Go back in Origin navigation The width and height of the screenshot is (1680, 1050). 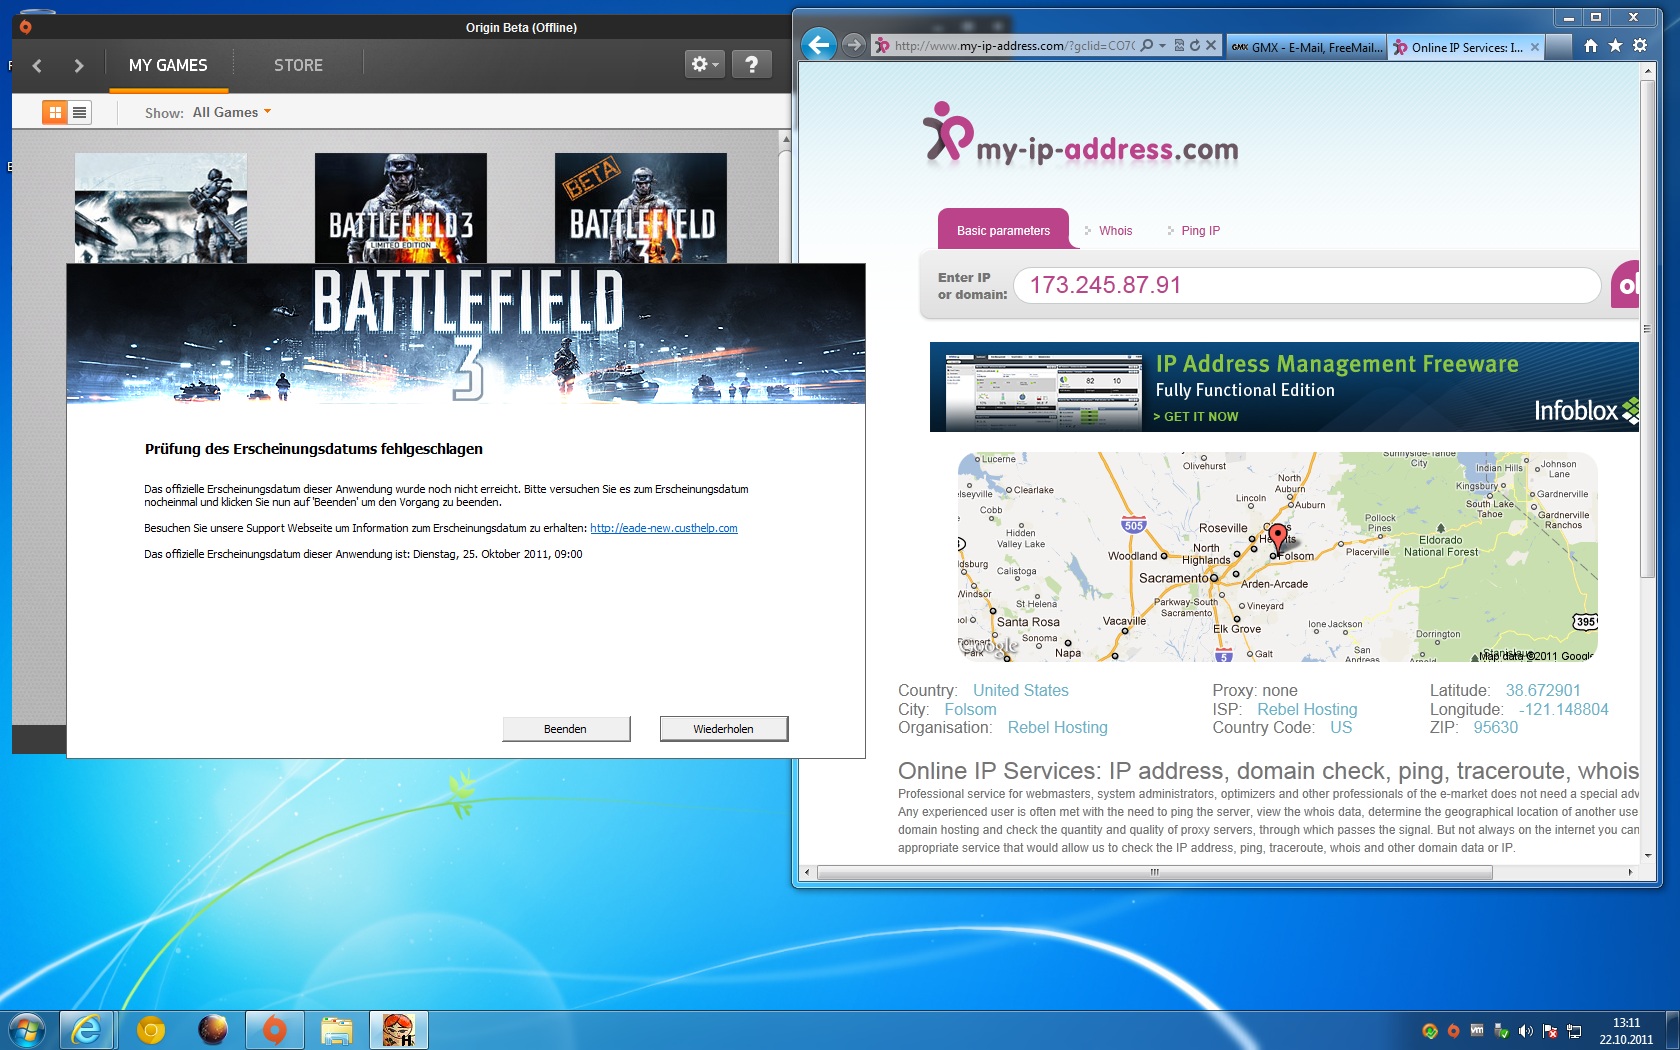point(38,66)
